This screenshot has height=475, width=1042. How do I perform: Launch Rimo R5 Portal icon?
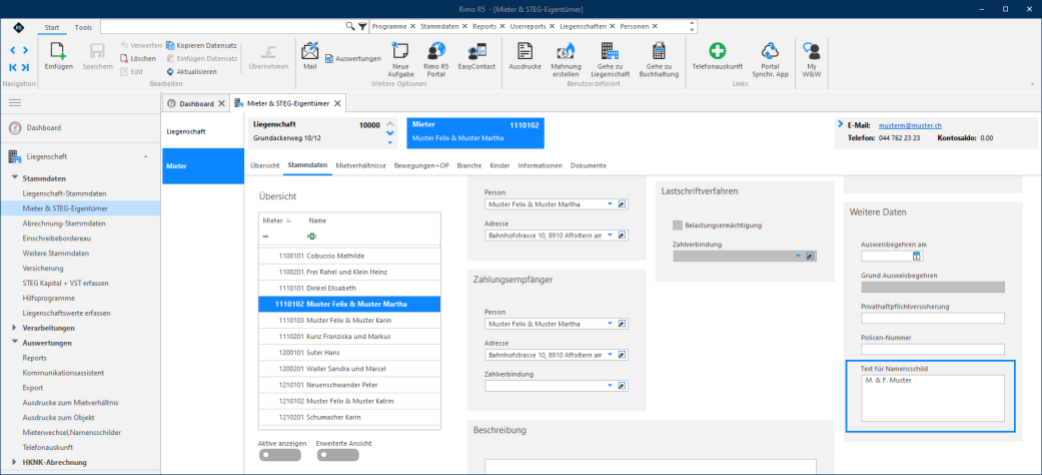(x=436, y=50)
